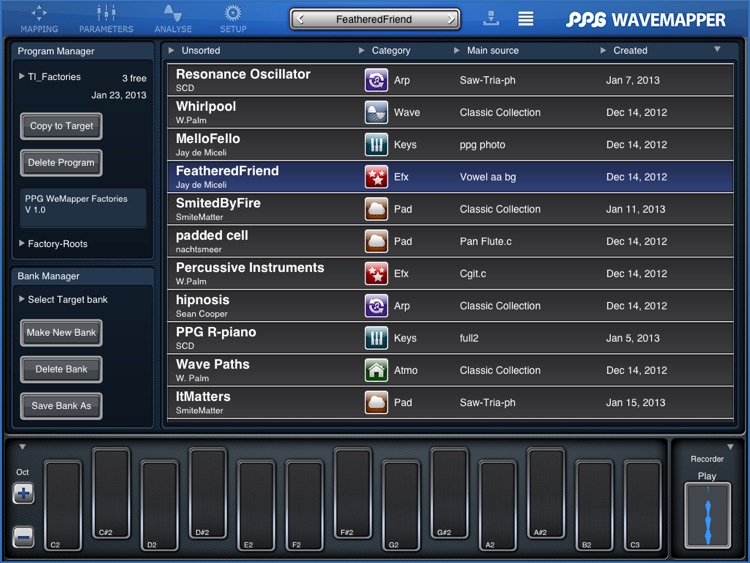Click the FeatheredFriend program name display
The image size is (750, 563).
pyautogui.click(x=374, y=19)
